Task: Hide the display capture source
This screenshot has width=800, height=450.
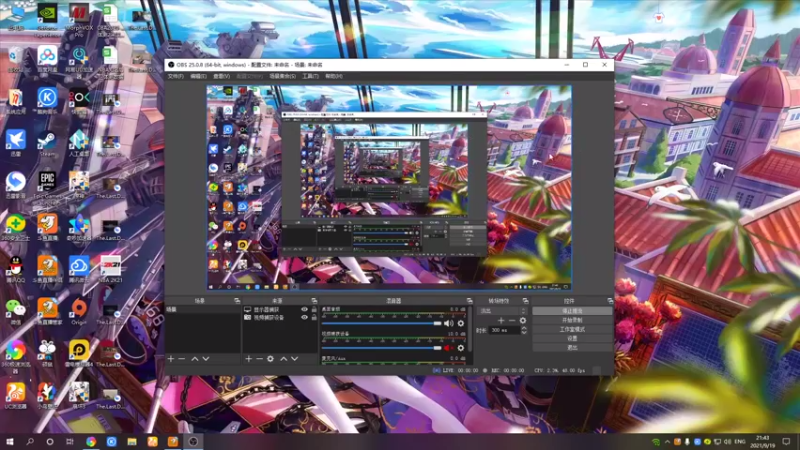Action: 305,310
